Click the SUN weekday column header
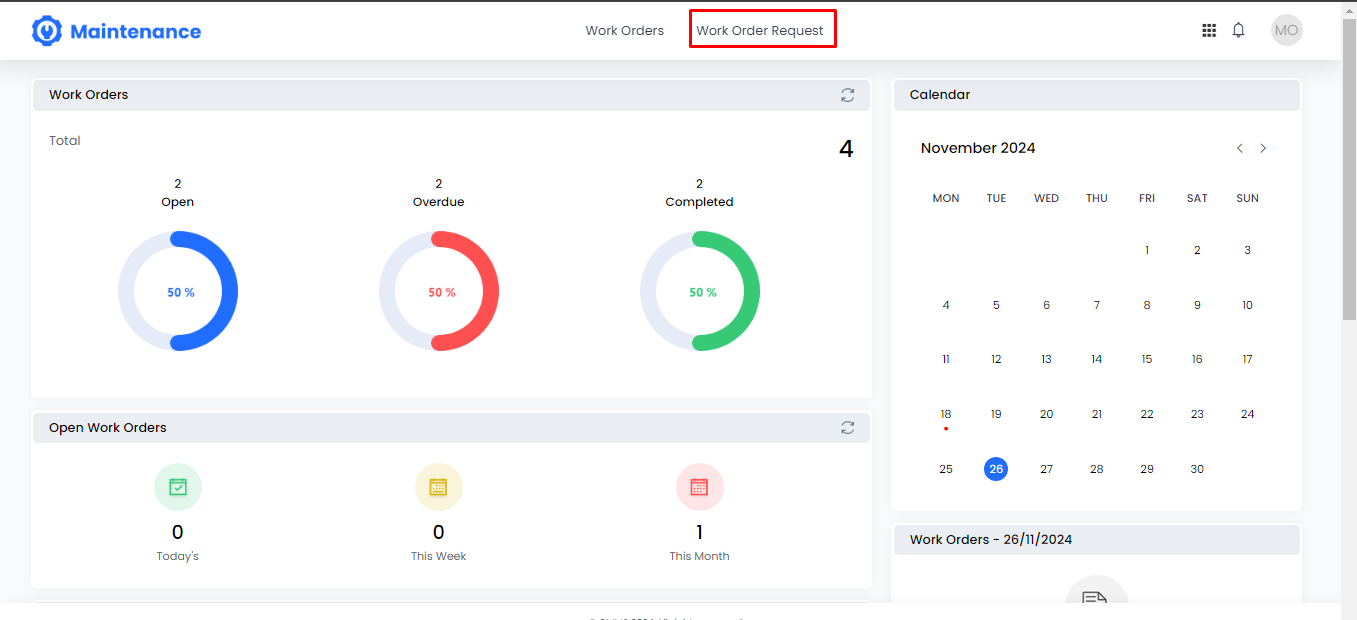1357x620 pixels. pyautogui.click(x=1247, y=198)
